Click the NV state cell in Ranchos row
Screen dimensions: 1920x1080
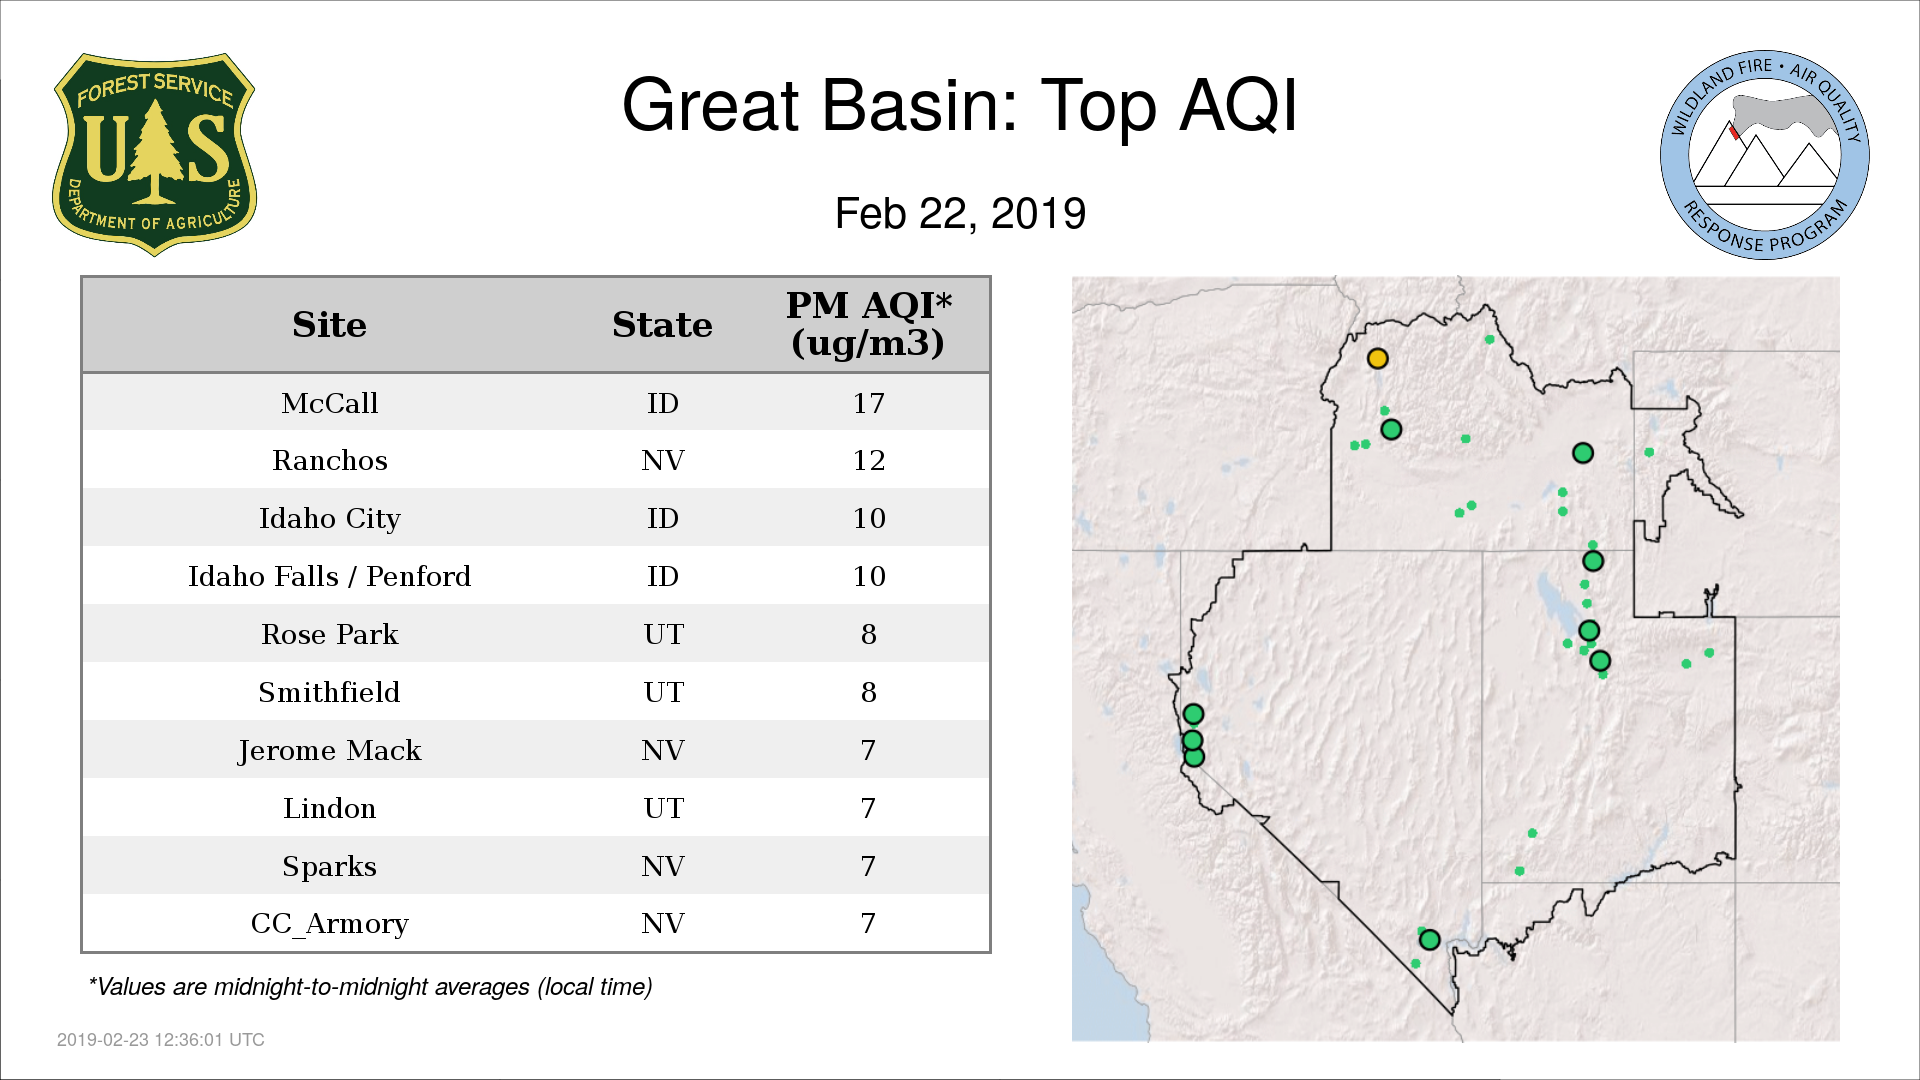click(662, 460)
